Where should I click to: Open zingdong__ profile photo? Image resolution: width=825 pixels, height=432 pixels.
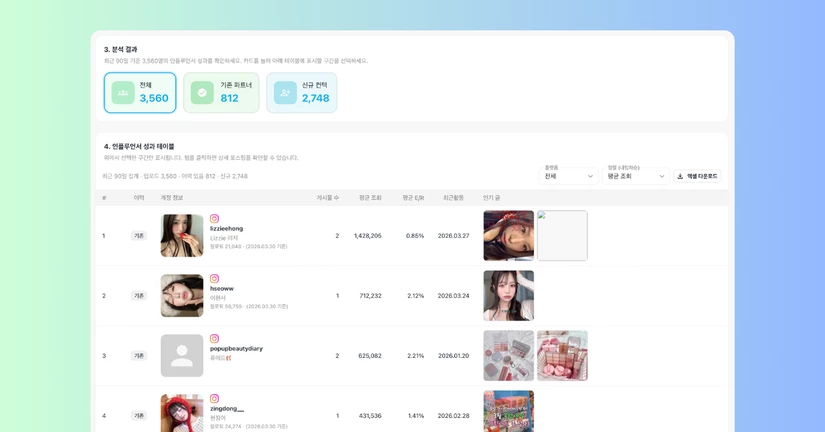(x=182, y=413)
